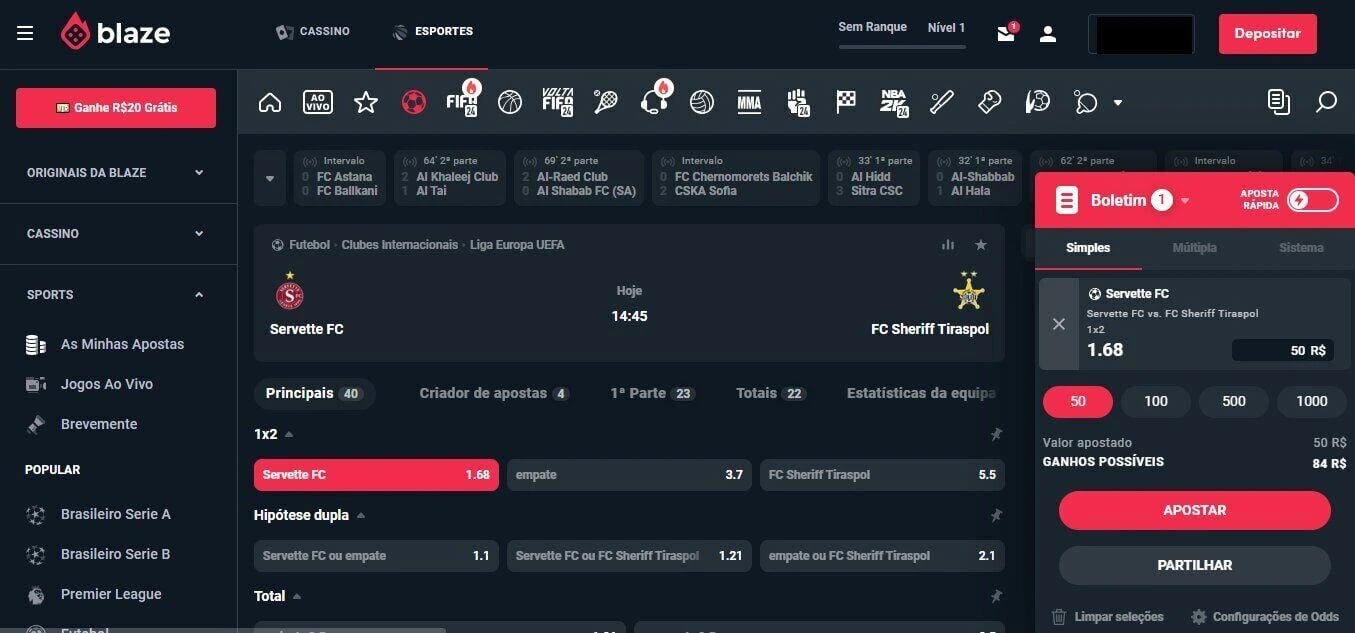This screenshot has width=1355, height=633.
Task: Open the sports search magnifier
Action: pos(1326,102)
